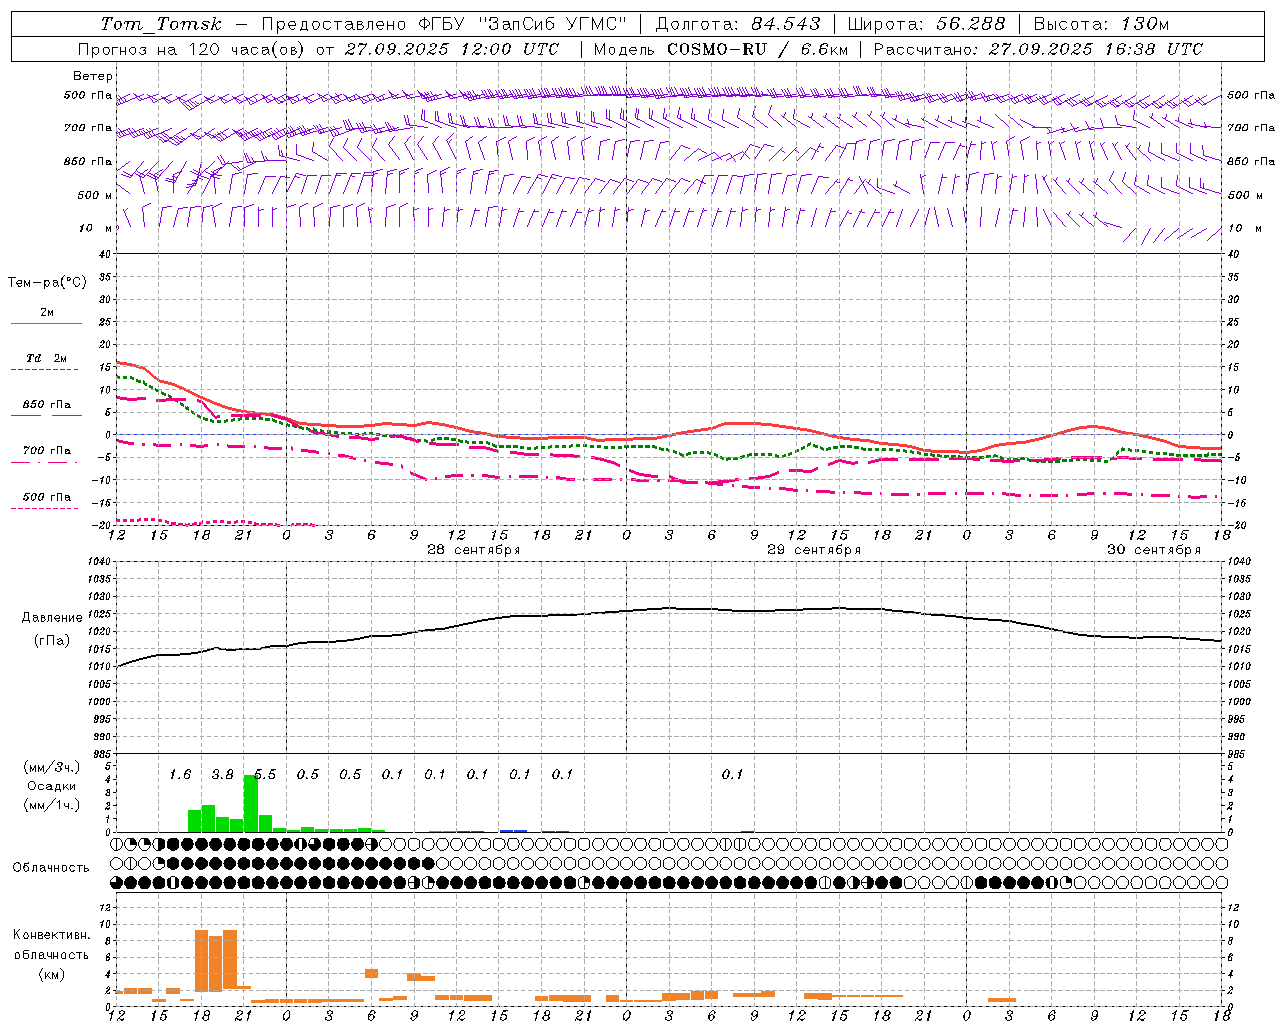The width and height of the screenshot is (1280, 1024).
Task: Select the 850 гПа temperature legend entry
Action: pyautogui.click(x=46, y=405)
